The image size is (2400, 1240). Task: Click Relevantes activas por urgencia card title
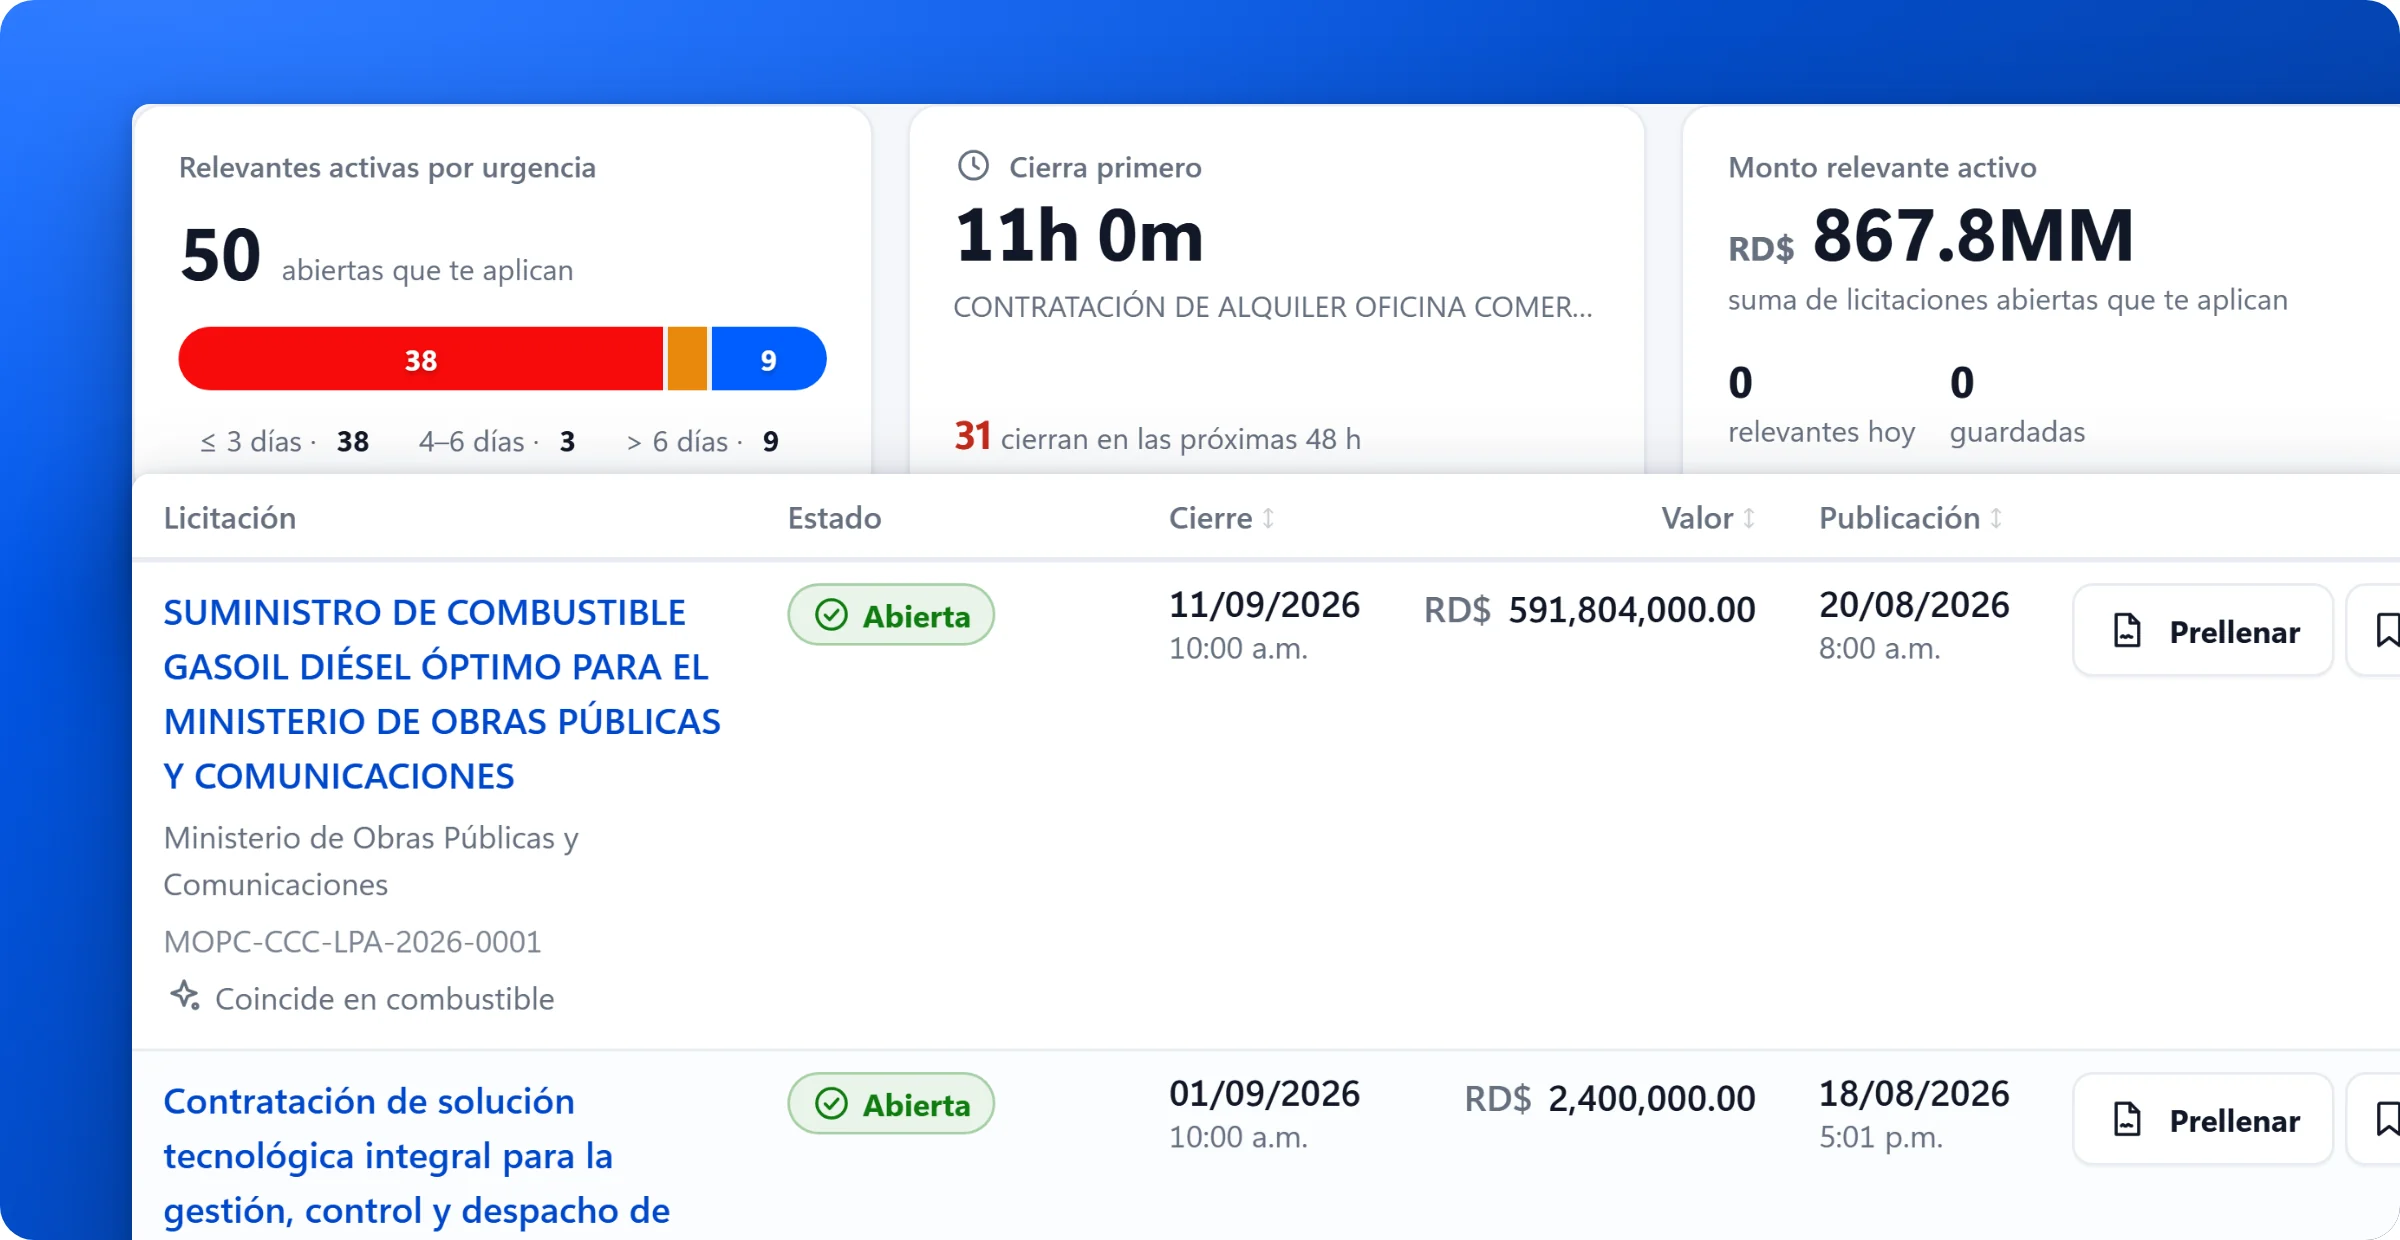(387, 167)
